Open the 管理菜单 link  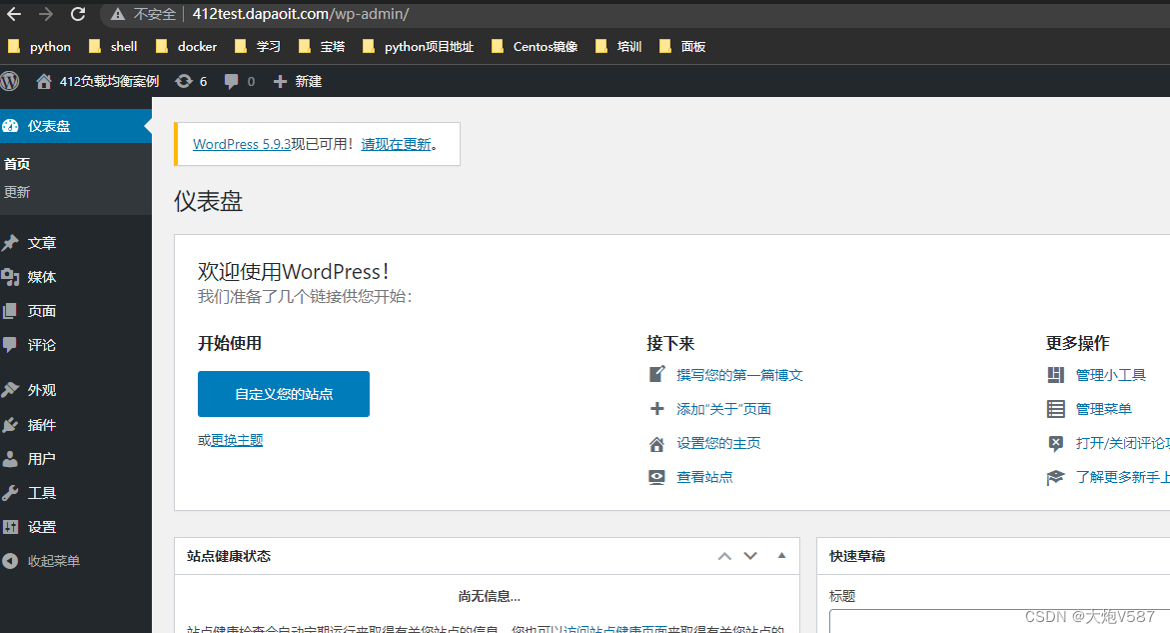click(x=1104, y=409)
